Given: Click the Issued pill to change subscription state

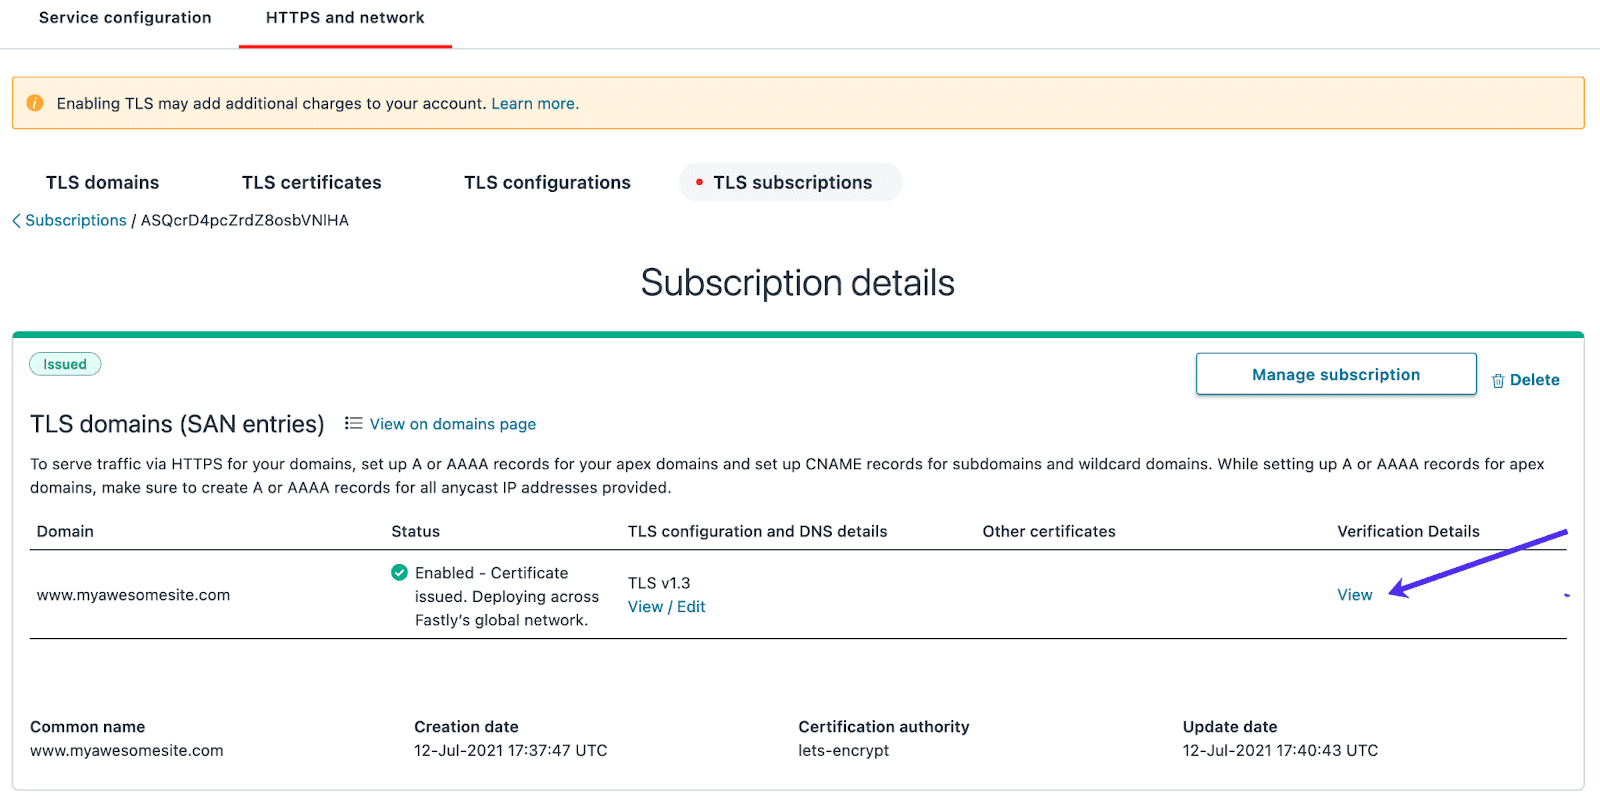Looking at the screenshot, I should tap(64, 363).
